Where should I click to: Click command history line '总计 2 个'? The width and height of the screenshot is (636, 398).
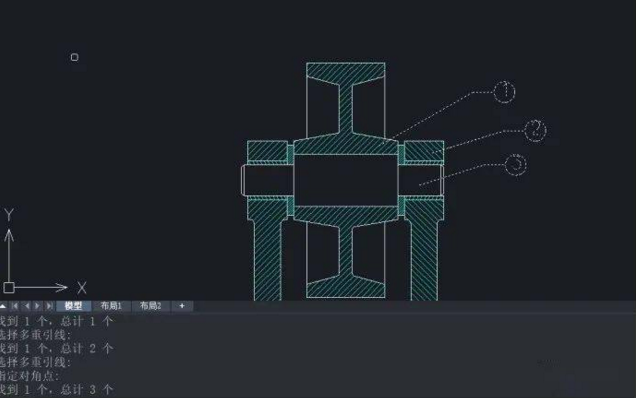86,349
